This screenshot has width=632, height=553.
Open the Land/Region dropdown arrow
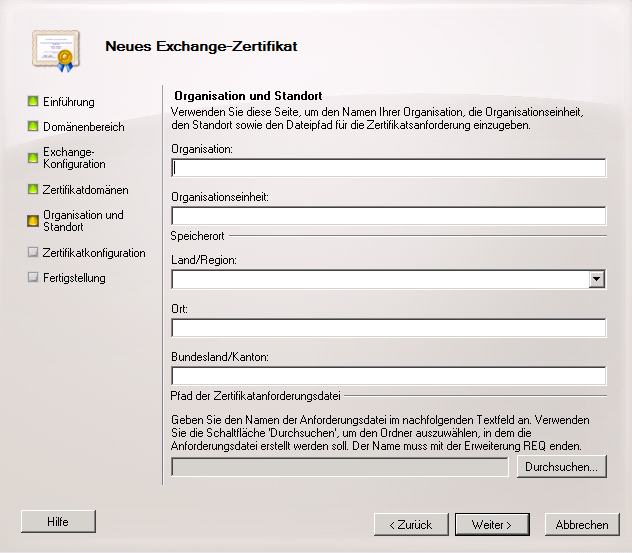pyautogui.click(x=597, y=280)
